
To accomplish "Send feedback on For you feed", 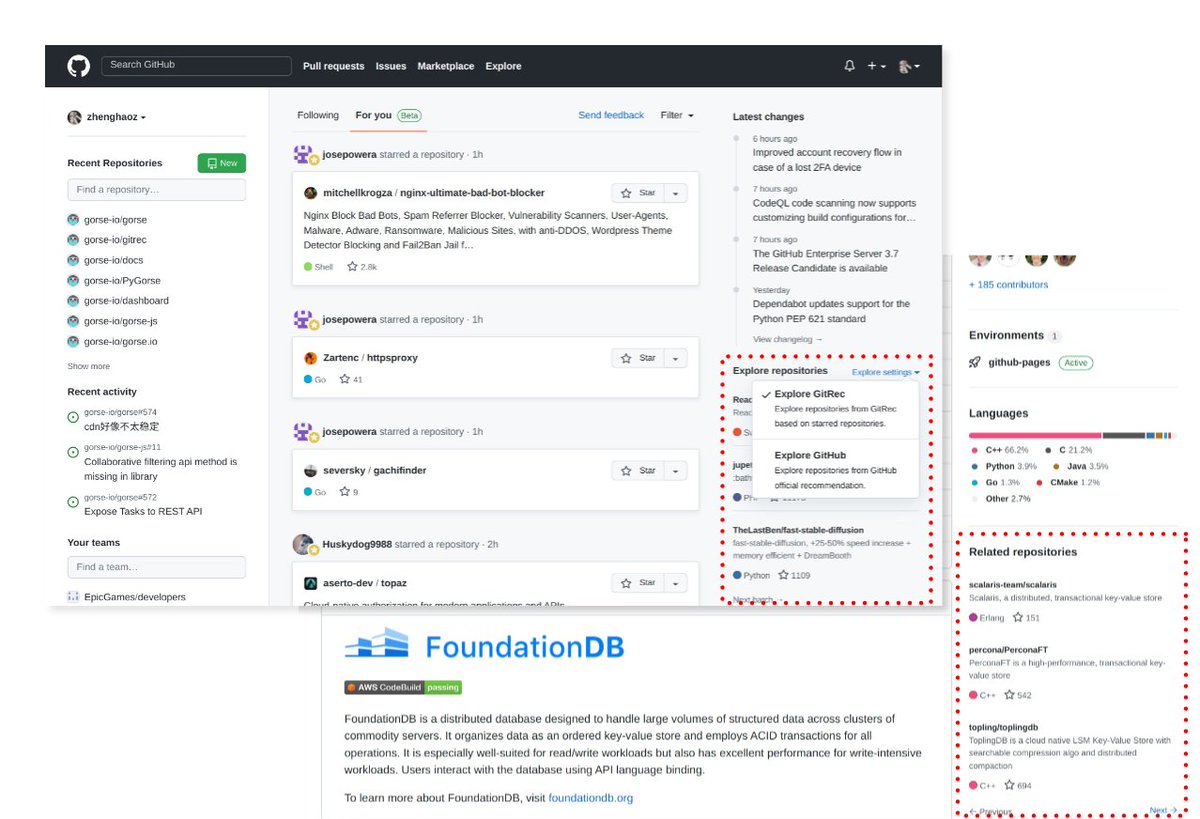I will point(611,115).
